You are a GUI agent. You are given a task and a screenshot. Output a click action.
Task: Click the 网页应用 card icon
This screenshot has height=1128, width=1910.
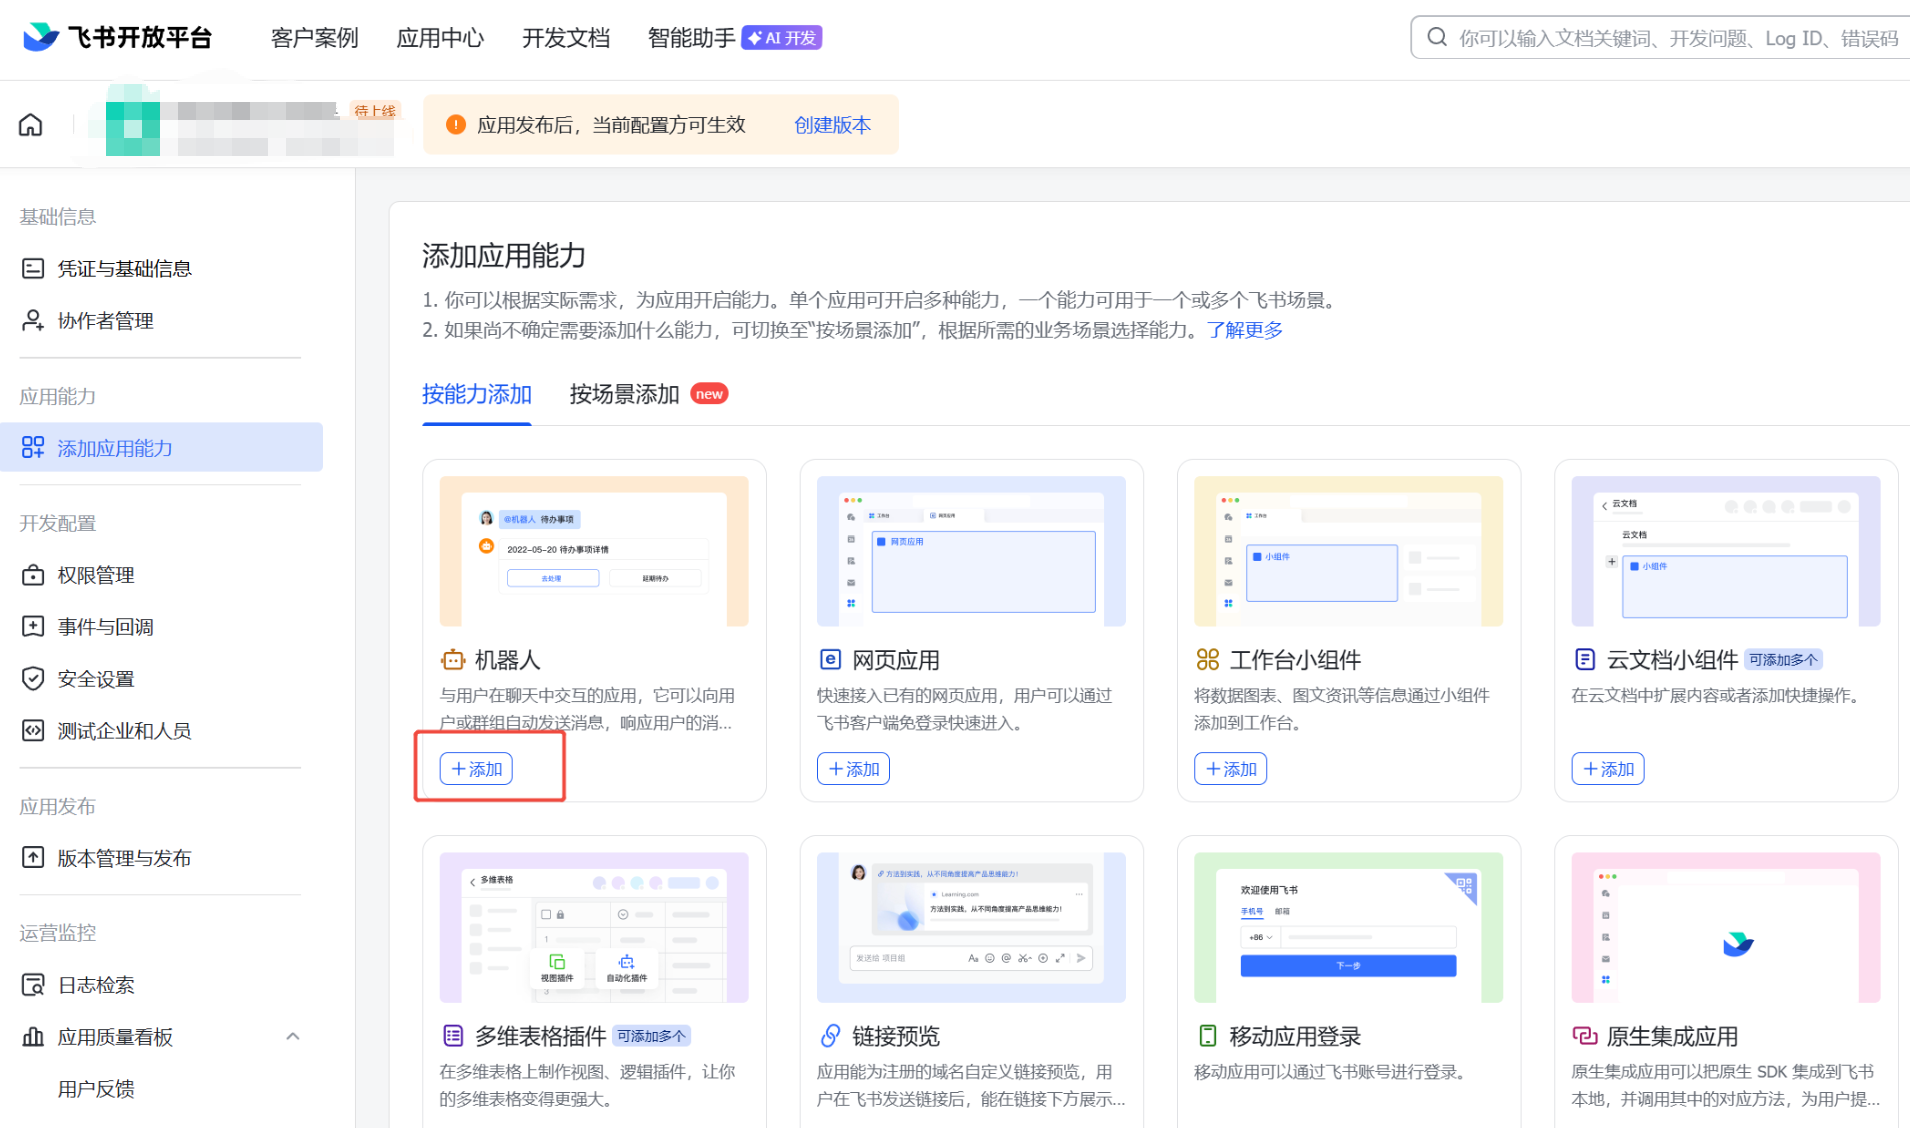coord(830,660)
